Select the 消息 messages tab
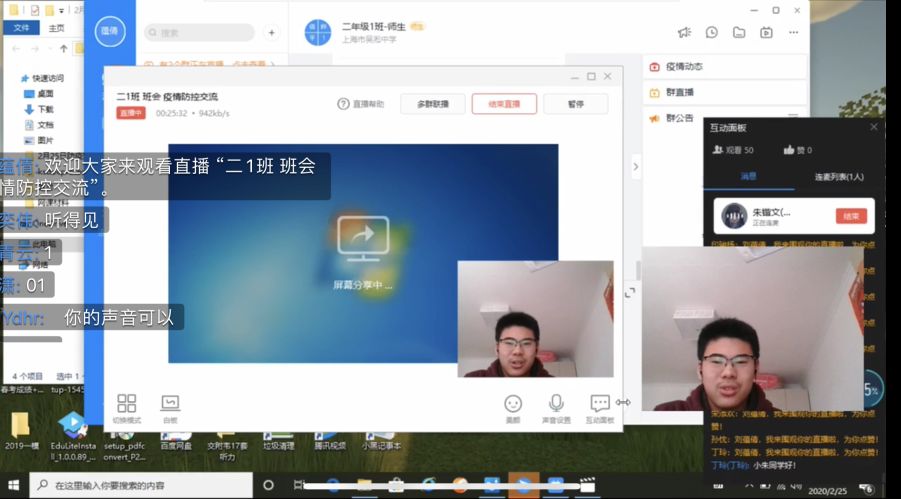The width and height of the screenshot is (901, 499). (x=749, y=177)
